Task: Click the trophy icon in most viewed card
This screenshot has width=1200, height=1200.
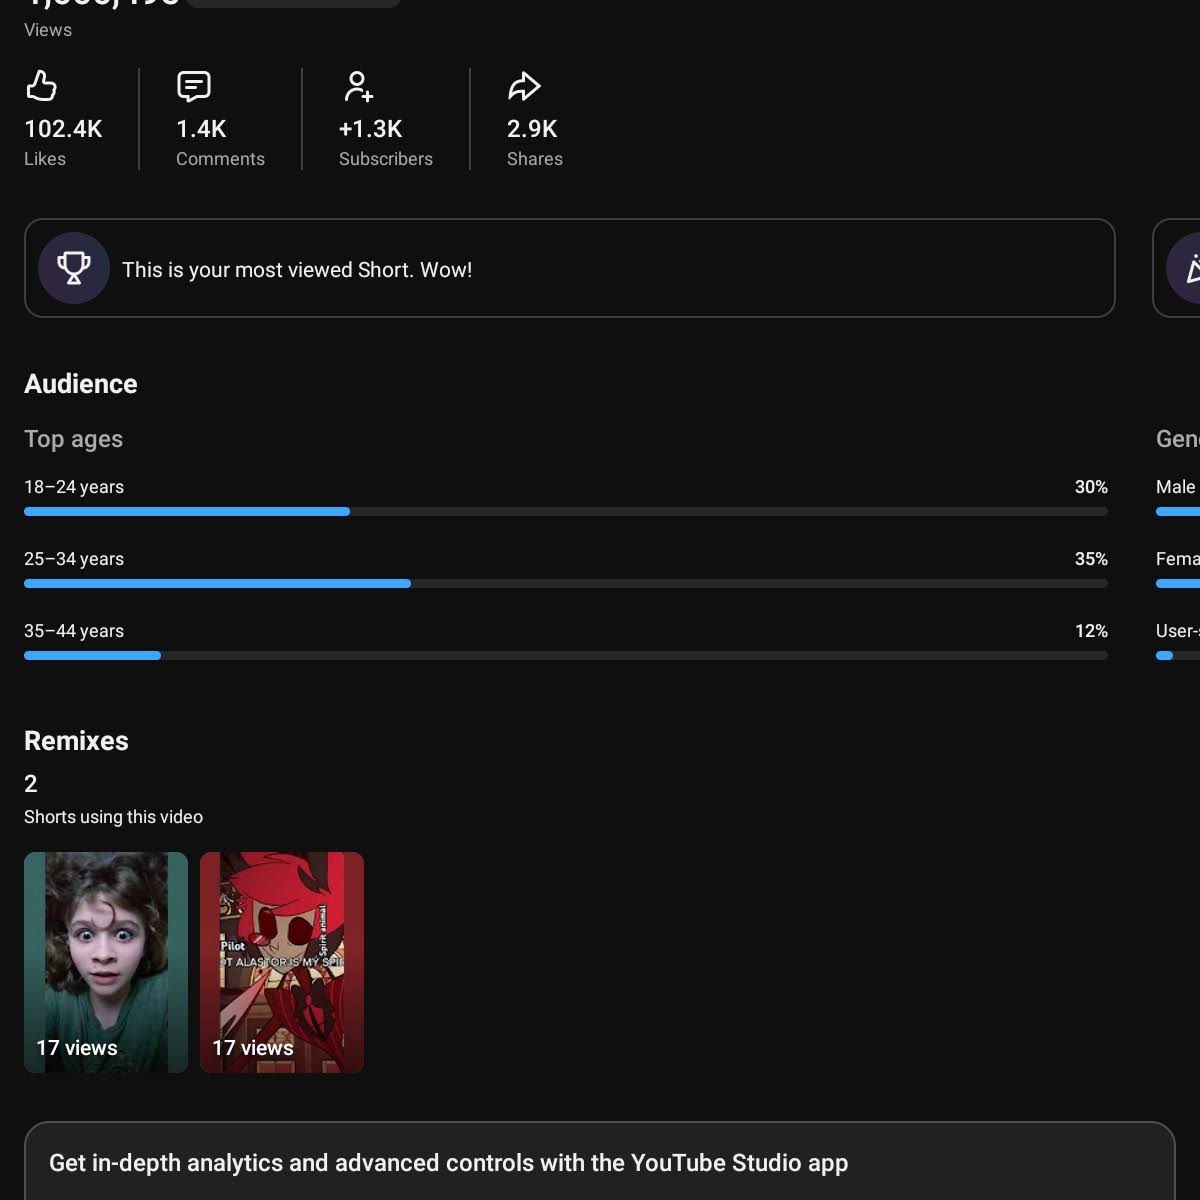Action: pyautogui.click(x=74, y=268)
